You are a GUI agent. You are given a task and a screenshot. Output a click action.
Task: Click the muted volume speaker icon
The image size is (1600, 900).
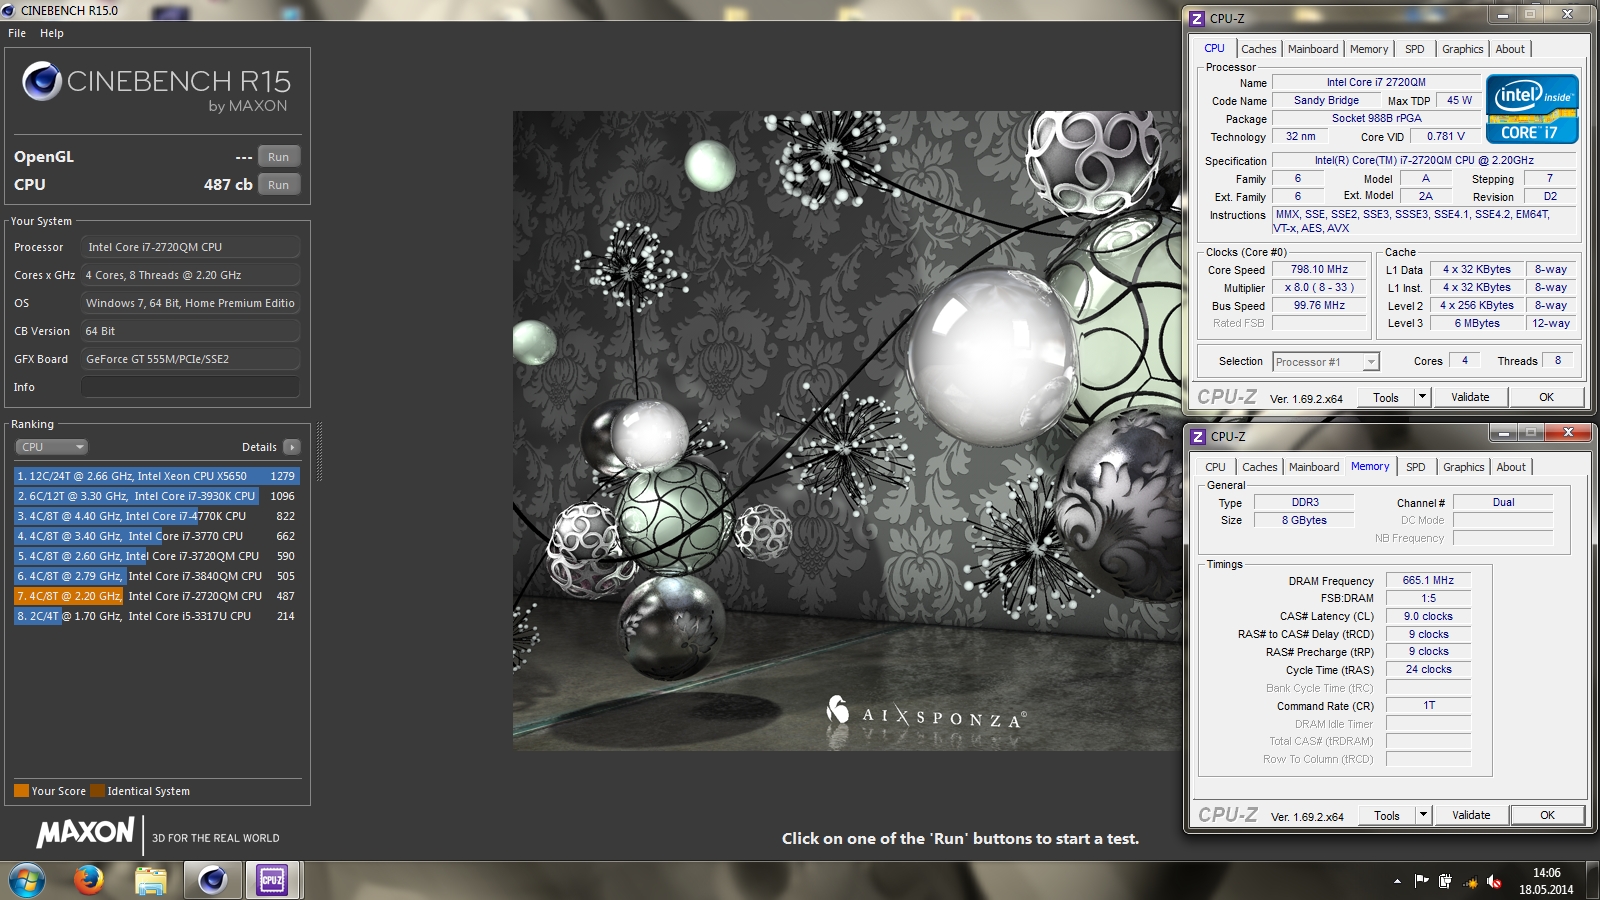(x=1494, y=881)
